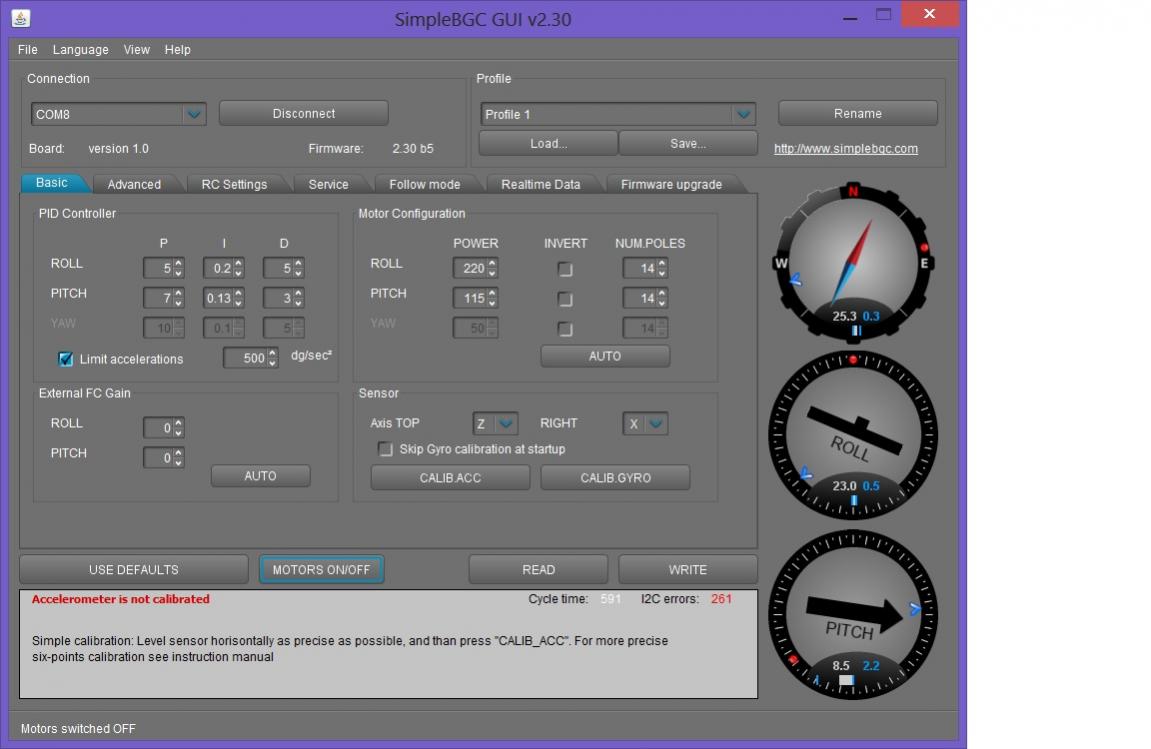Go to the Service tab
The image size is (1151, 749).
[328, 184]
